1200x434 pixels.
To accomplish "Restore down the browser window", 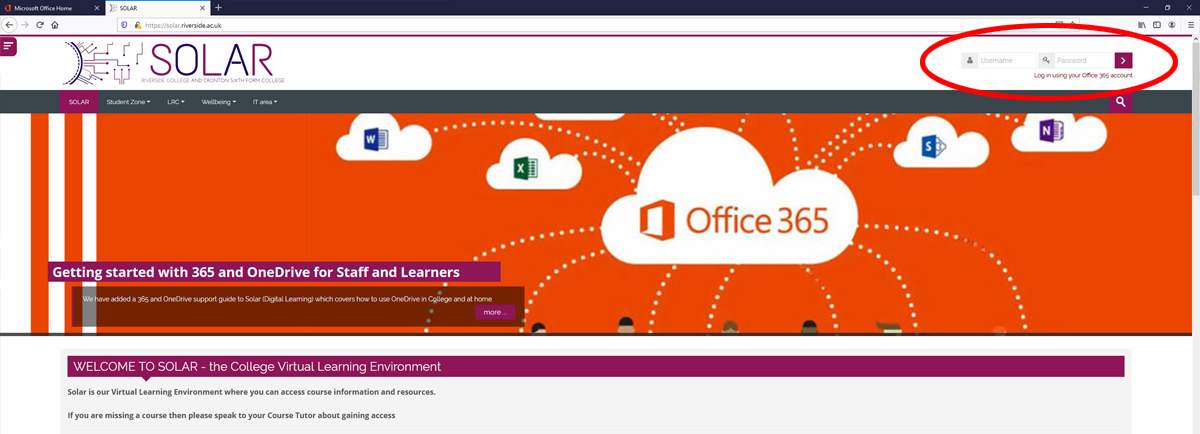I will tap(1167, 7).
